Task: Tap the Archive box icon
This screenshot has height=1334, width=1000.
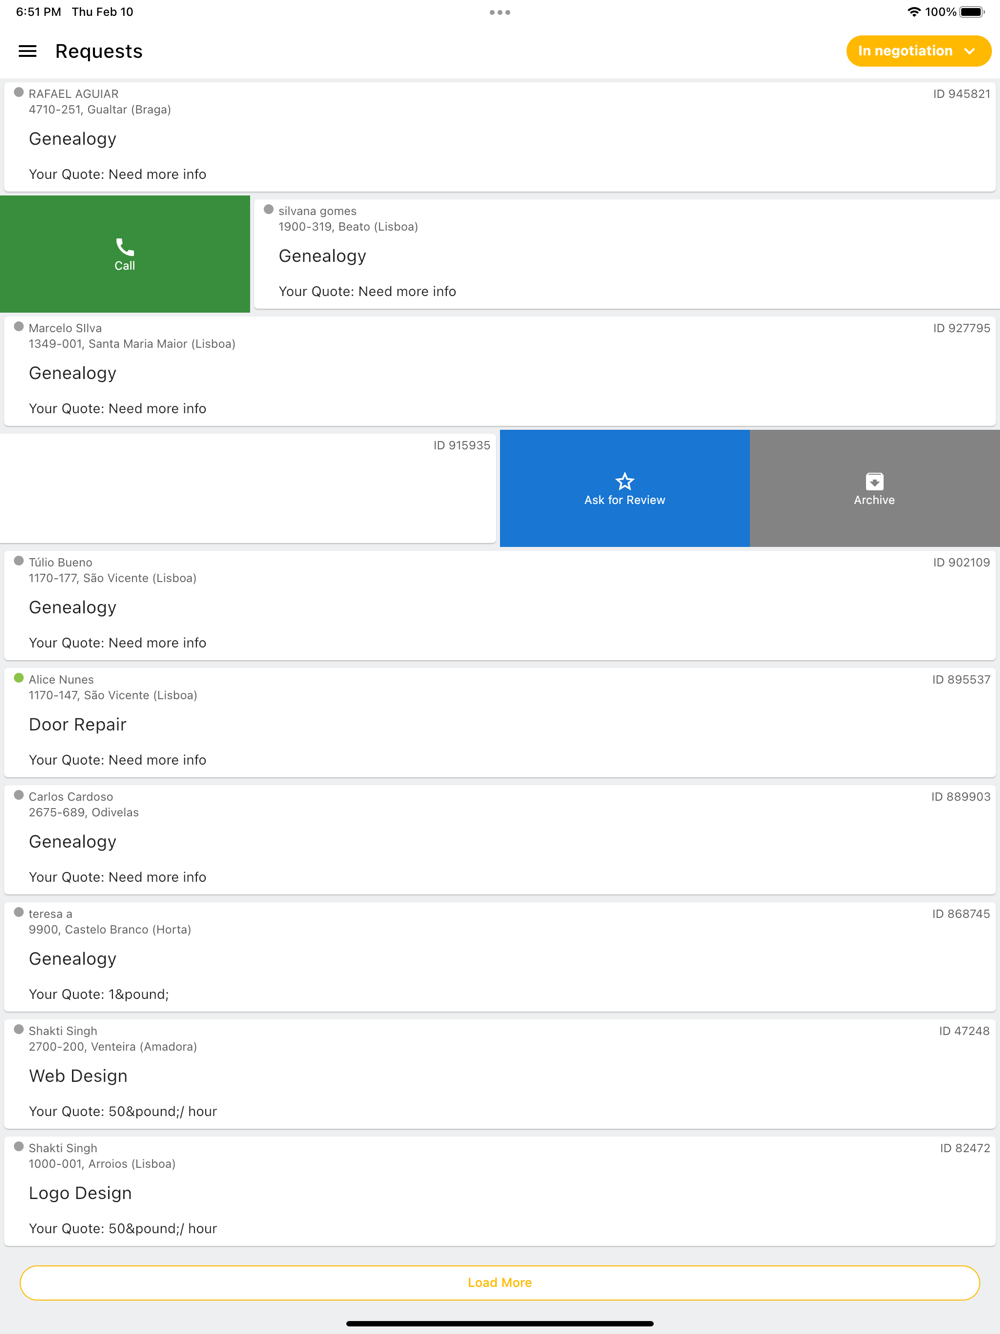Action: [874, 481]
